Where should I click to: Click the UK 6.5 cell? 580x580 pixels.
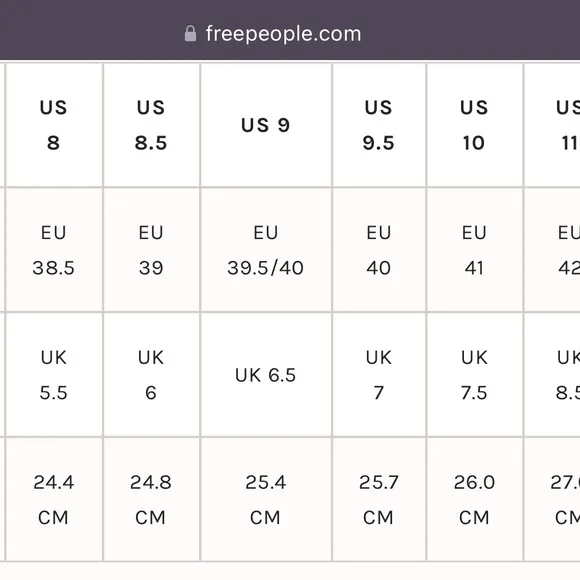click(266, 375)
